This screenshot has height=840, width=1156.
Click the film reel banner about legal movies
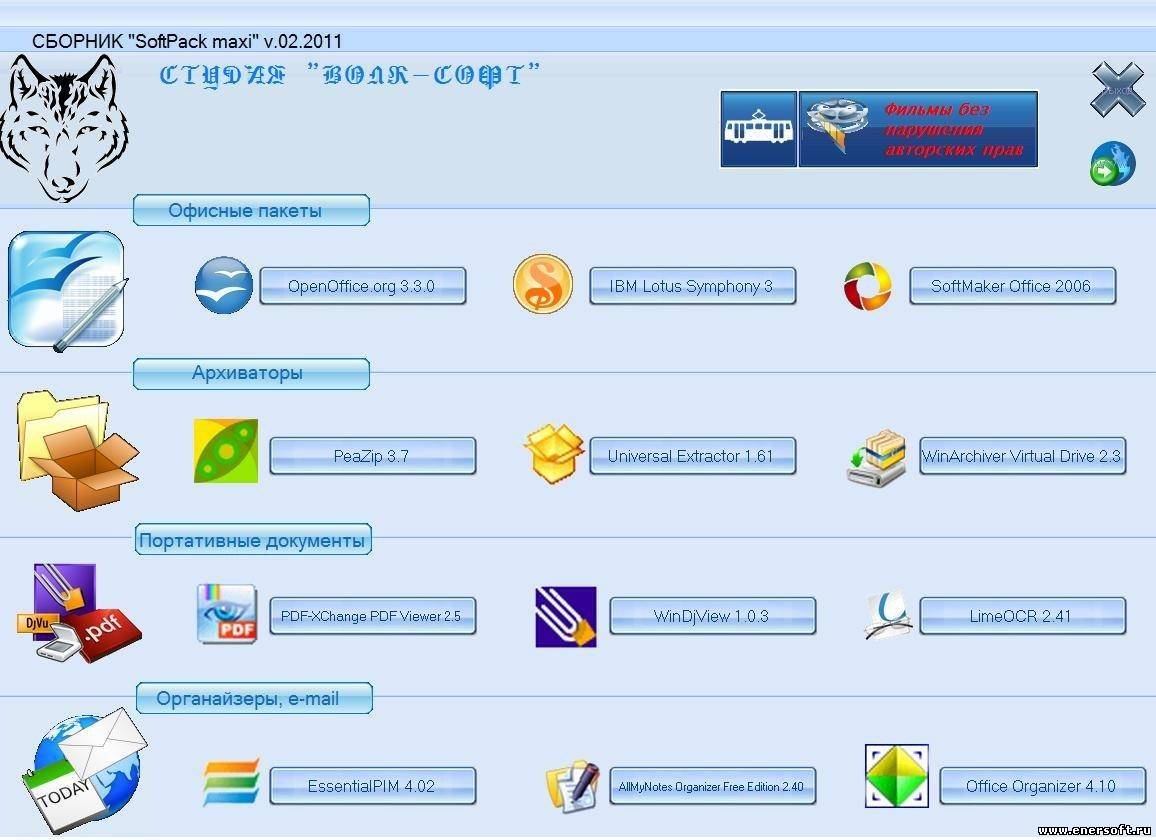click(919, 129)
